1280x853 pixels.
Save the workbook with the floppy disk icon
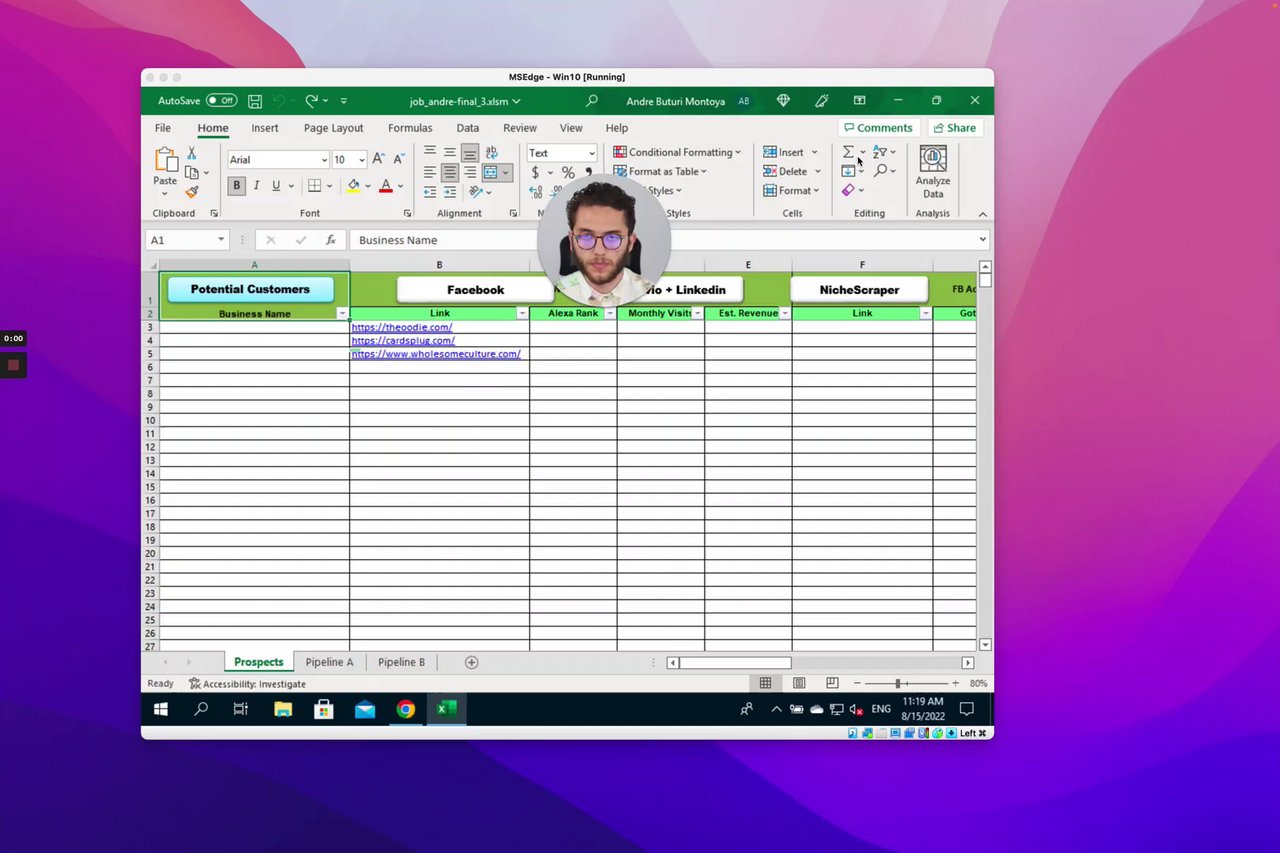(x=255, y=101)
